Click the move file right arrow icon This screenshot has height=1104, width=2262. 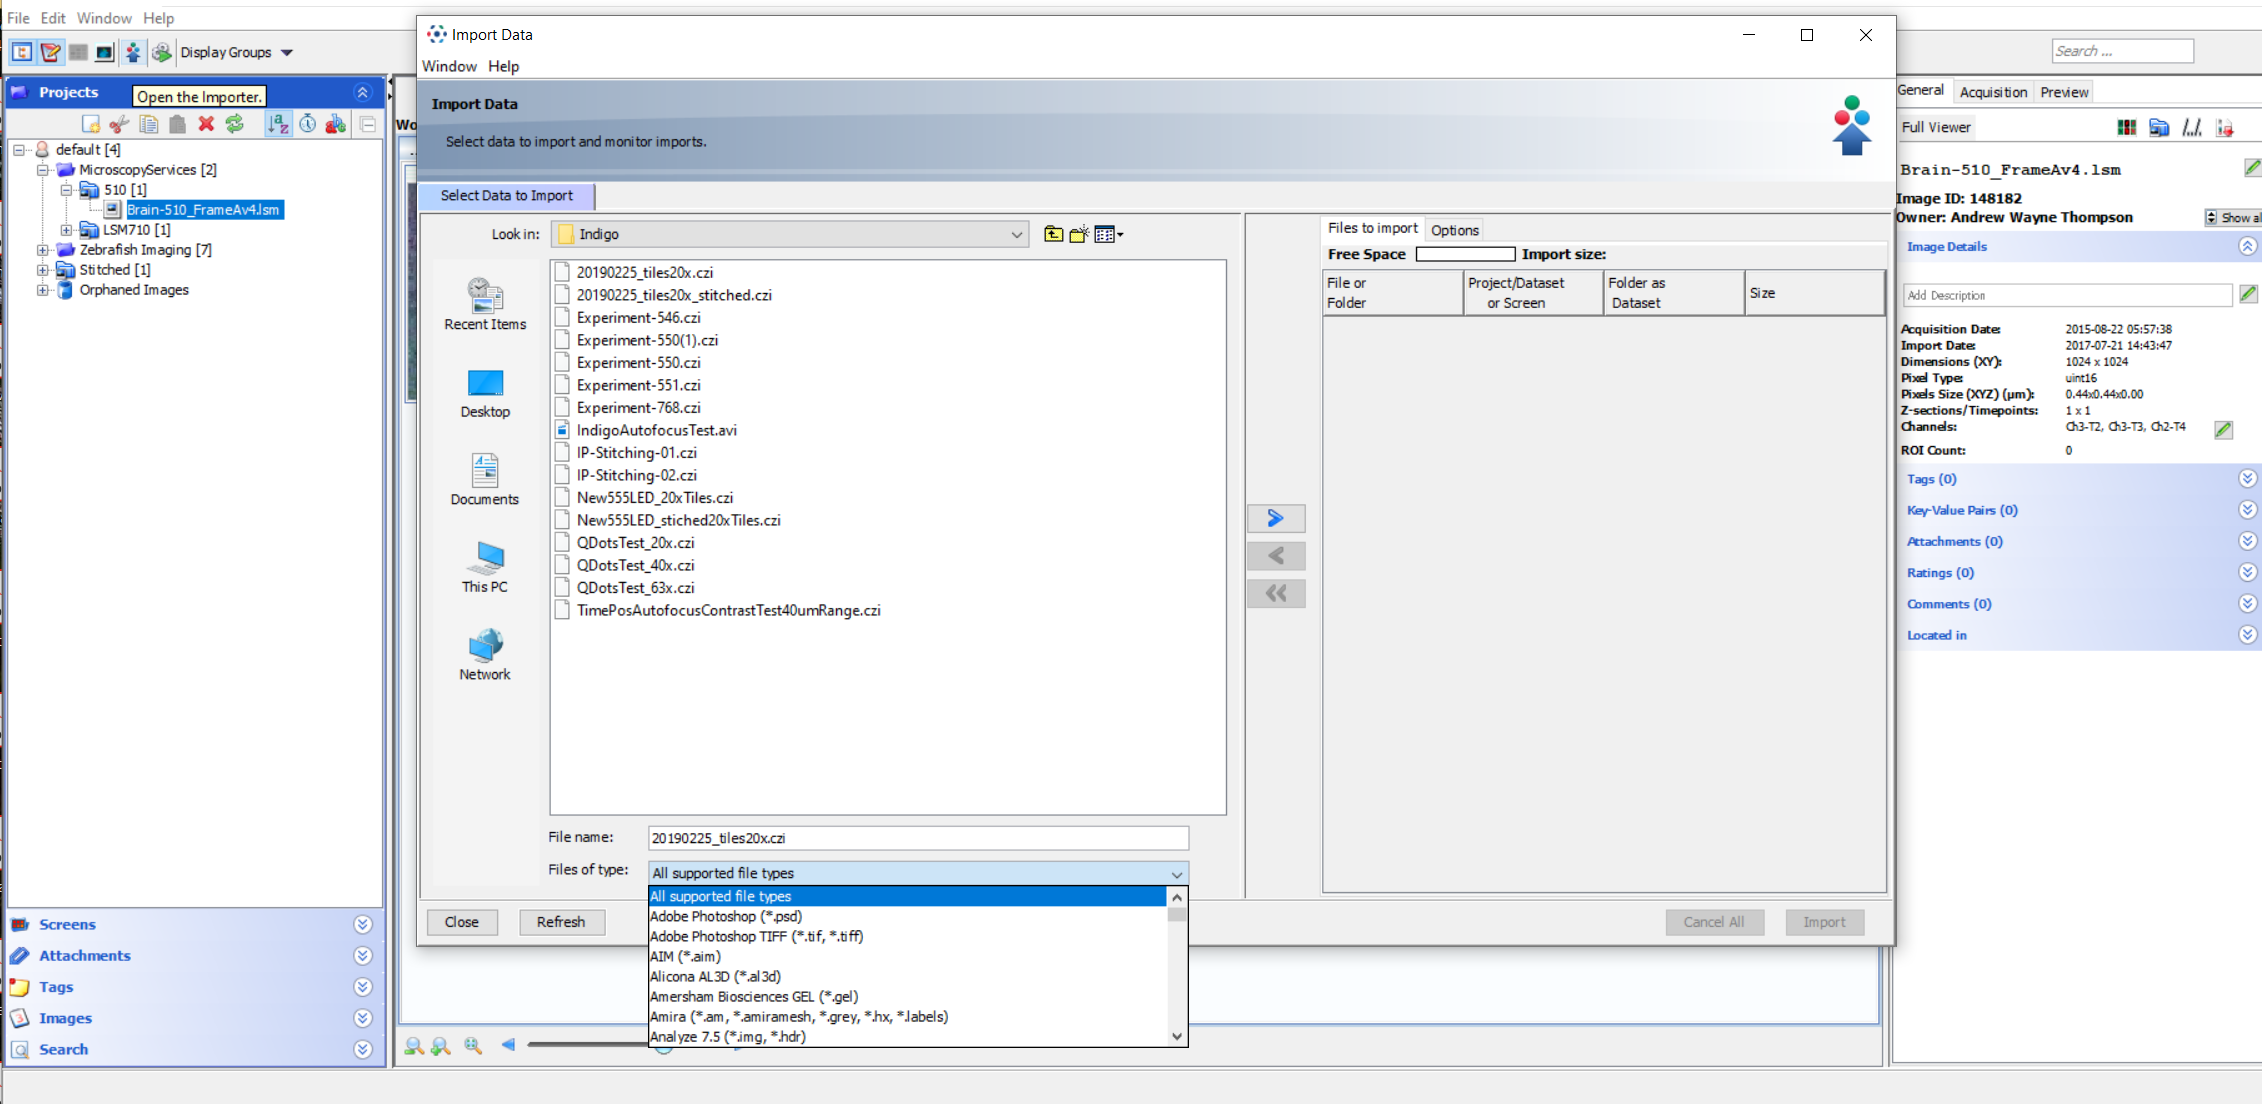[1274, 517]
